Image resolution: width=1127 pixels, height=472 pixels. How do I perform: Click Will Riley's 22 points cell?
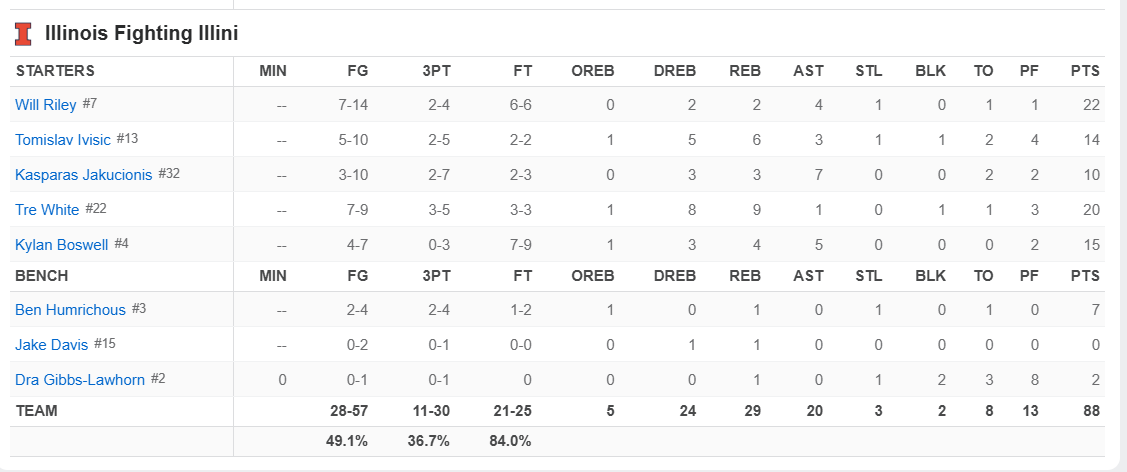tap(1090, 105)
